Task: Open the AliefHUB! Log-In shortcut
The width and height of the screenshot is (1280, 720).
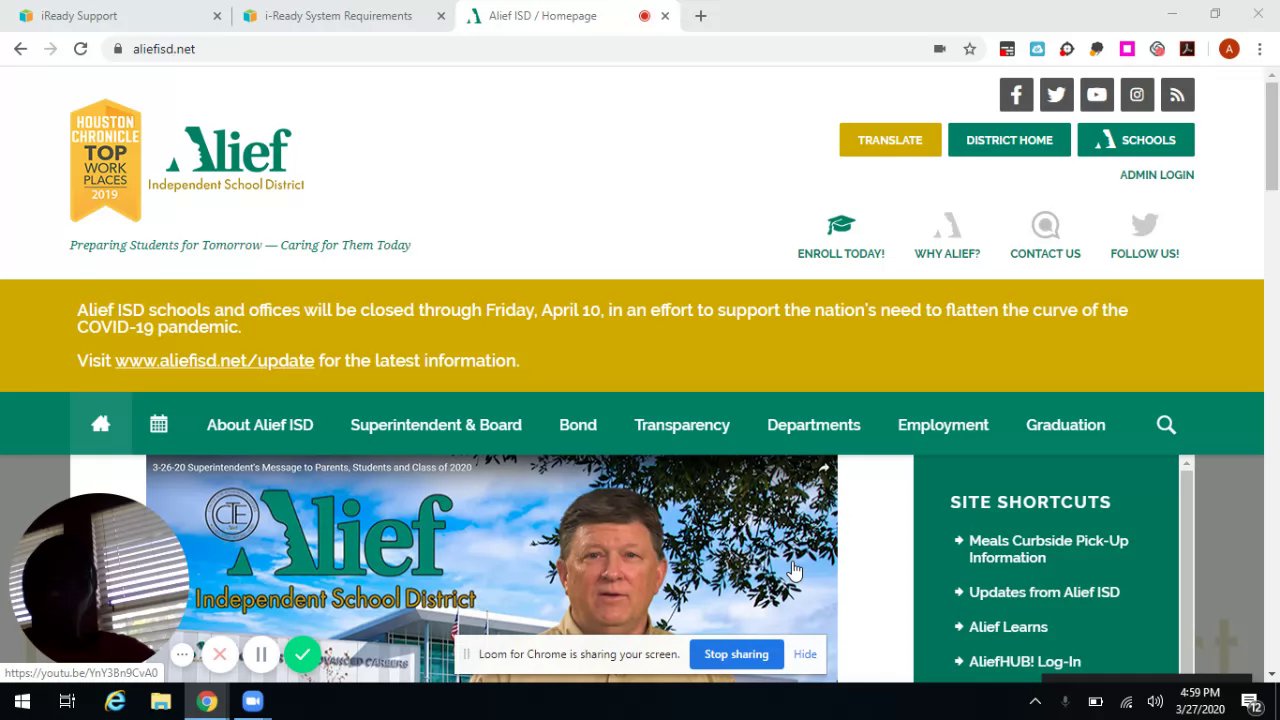Action: 1024,662
